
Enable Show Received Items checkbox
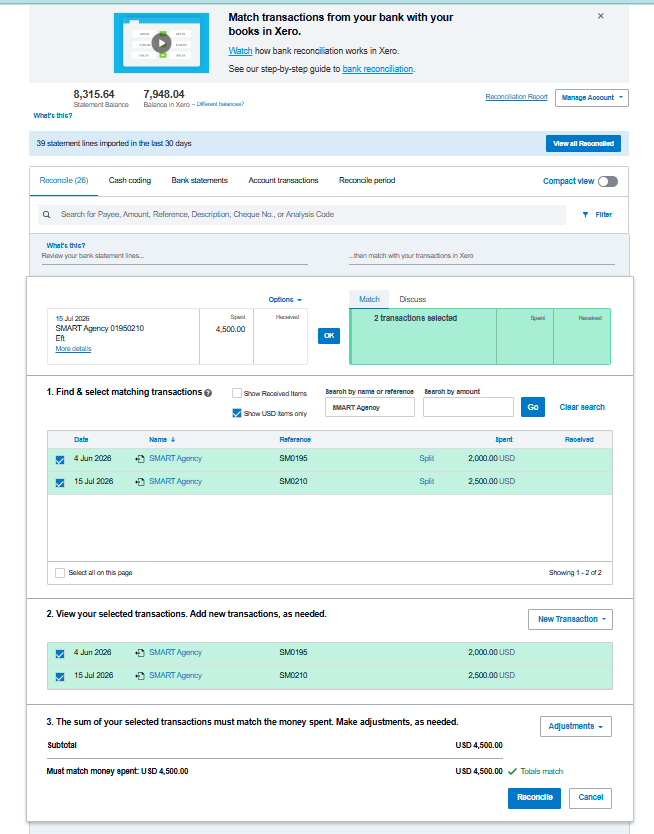pos(237,393)
